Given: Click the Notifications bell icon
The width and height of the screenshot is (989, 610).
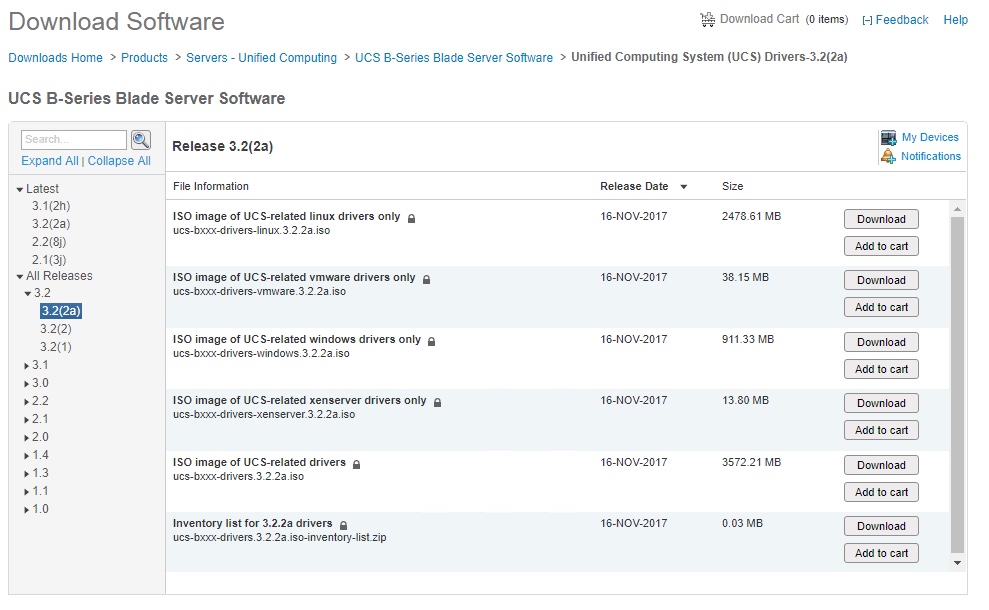Looking at the screenshot, I should pos(888,157).
